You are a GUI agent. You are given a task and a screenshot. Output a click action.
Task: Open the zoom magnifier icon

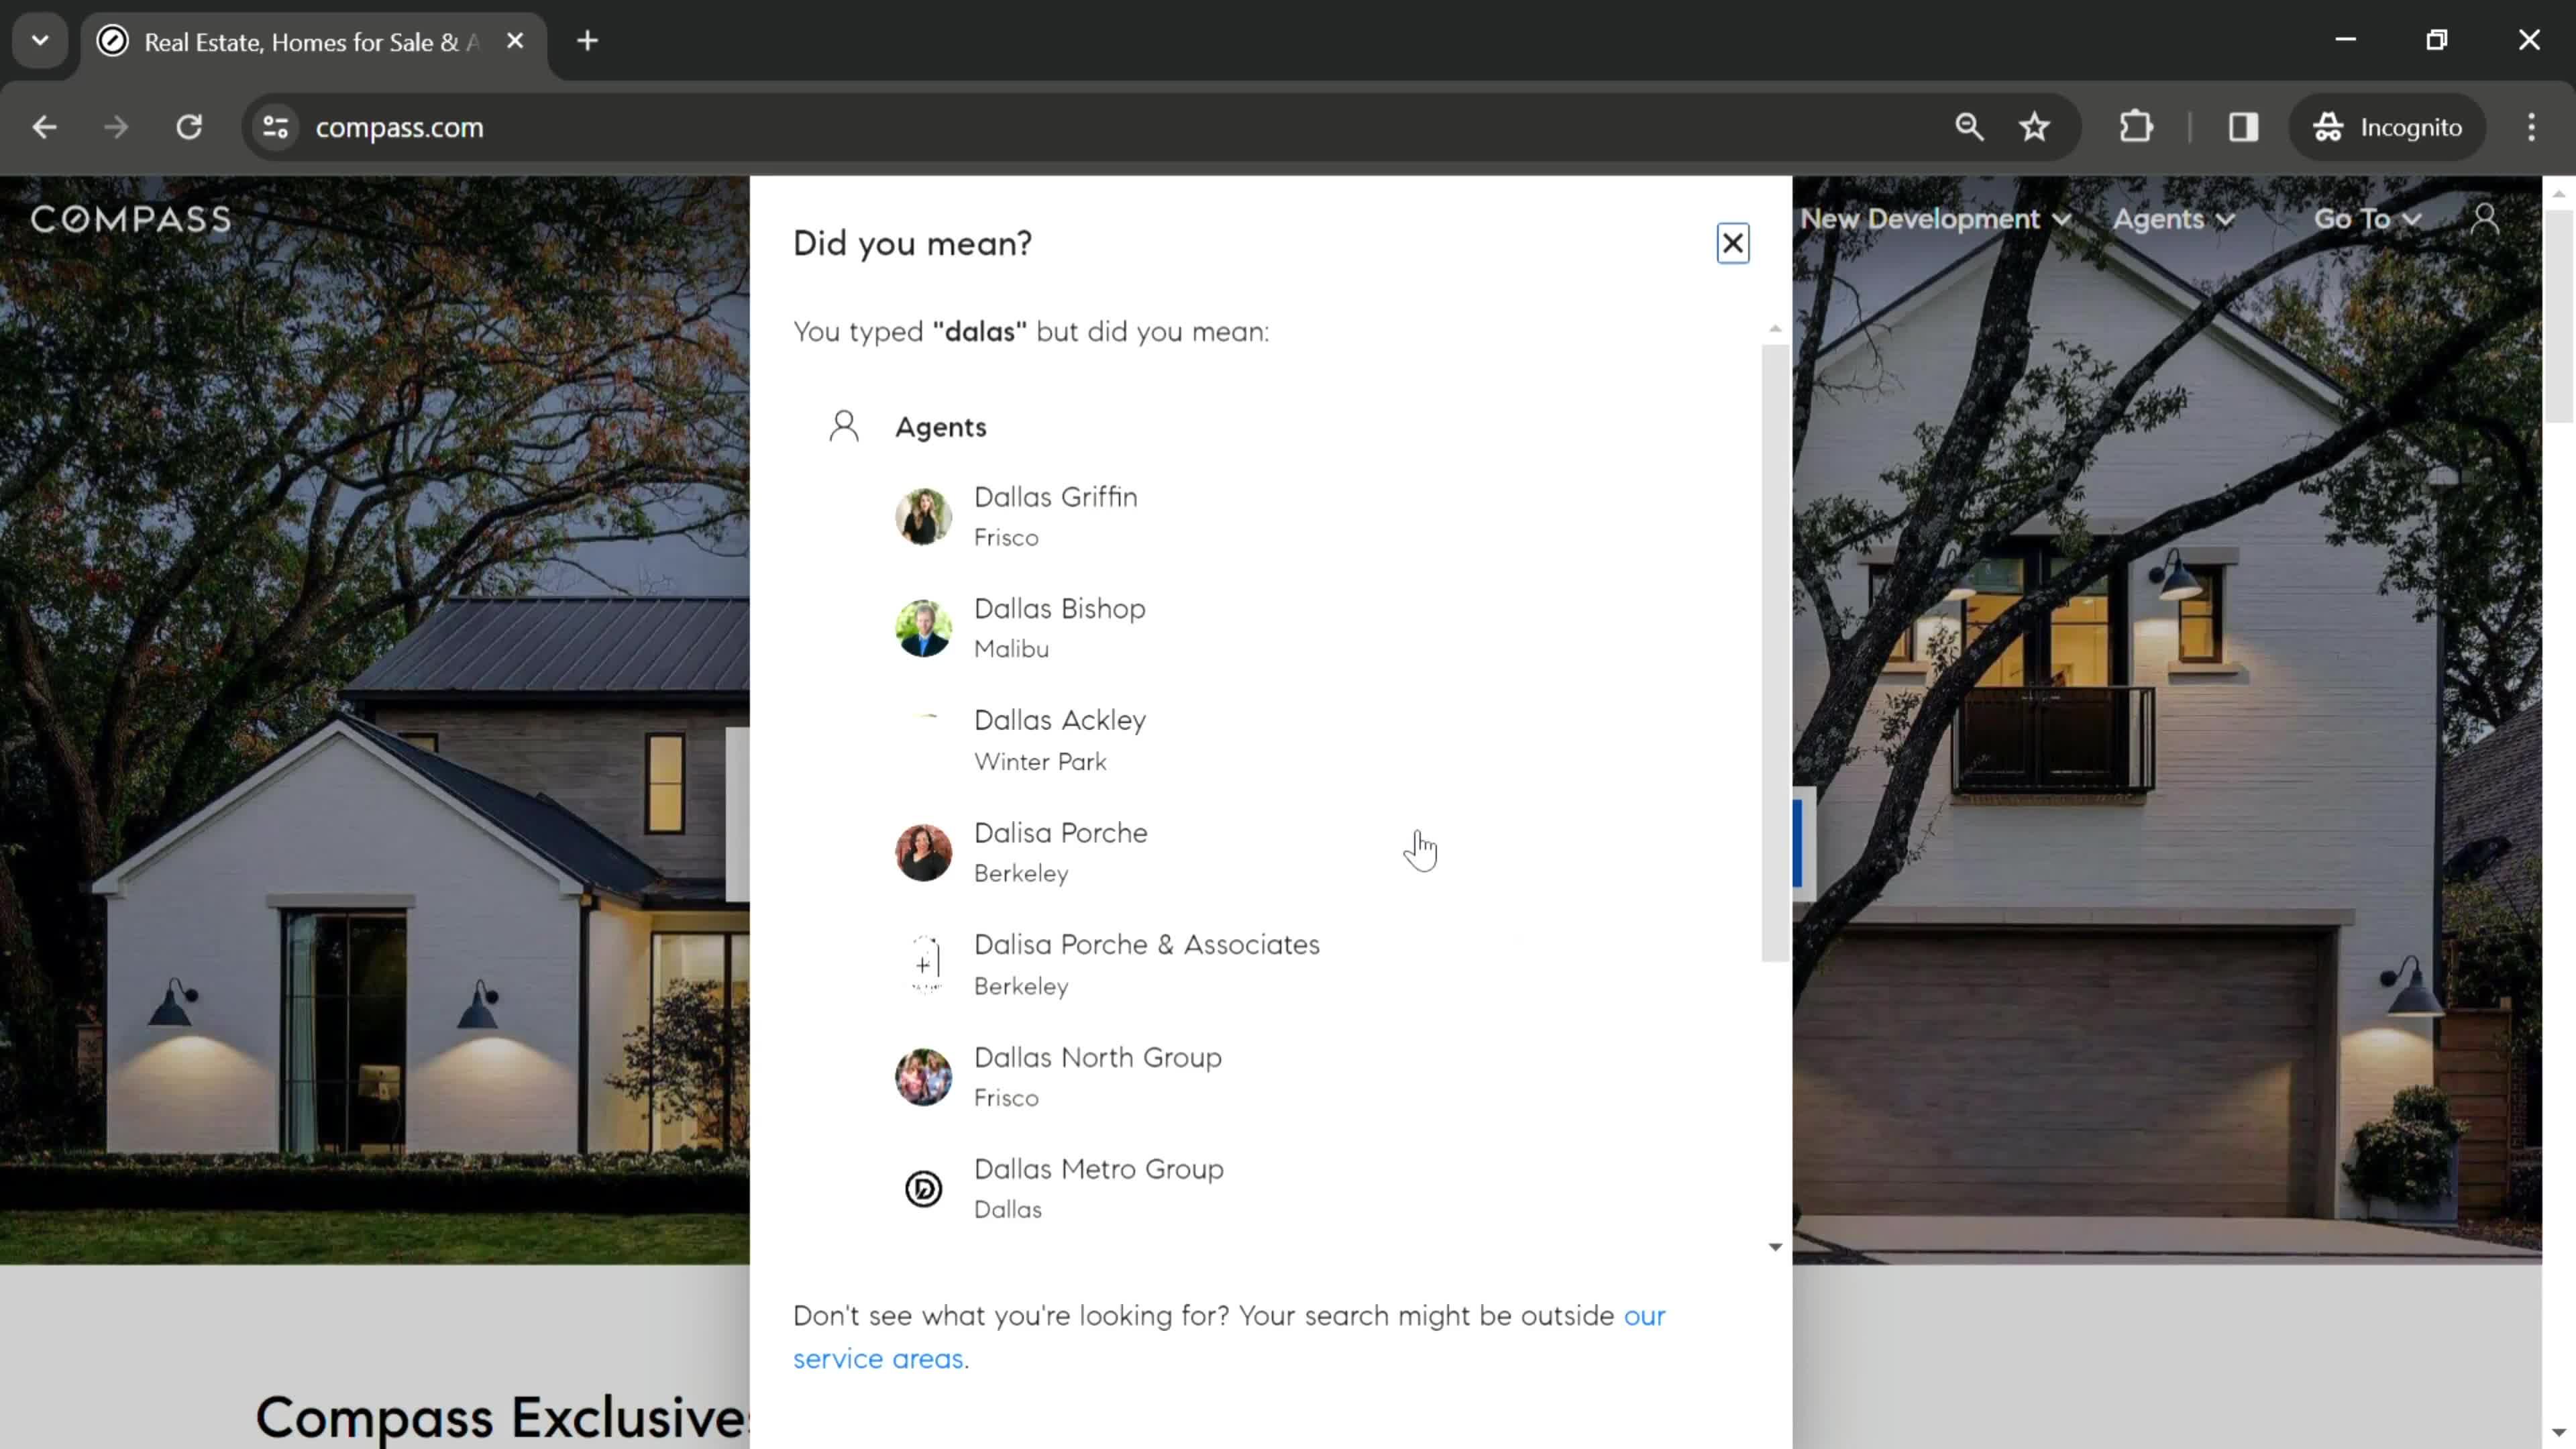(1969, 127)
